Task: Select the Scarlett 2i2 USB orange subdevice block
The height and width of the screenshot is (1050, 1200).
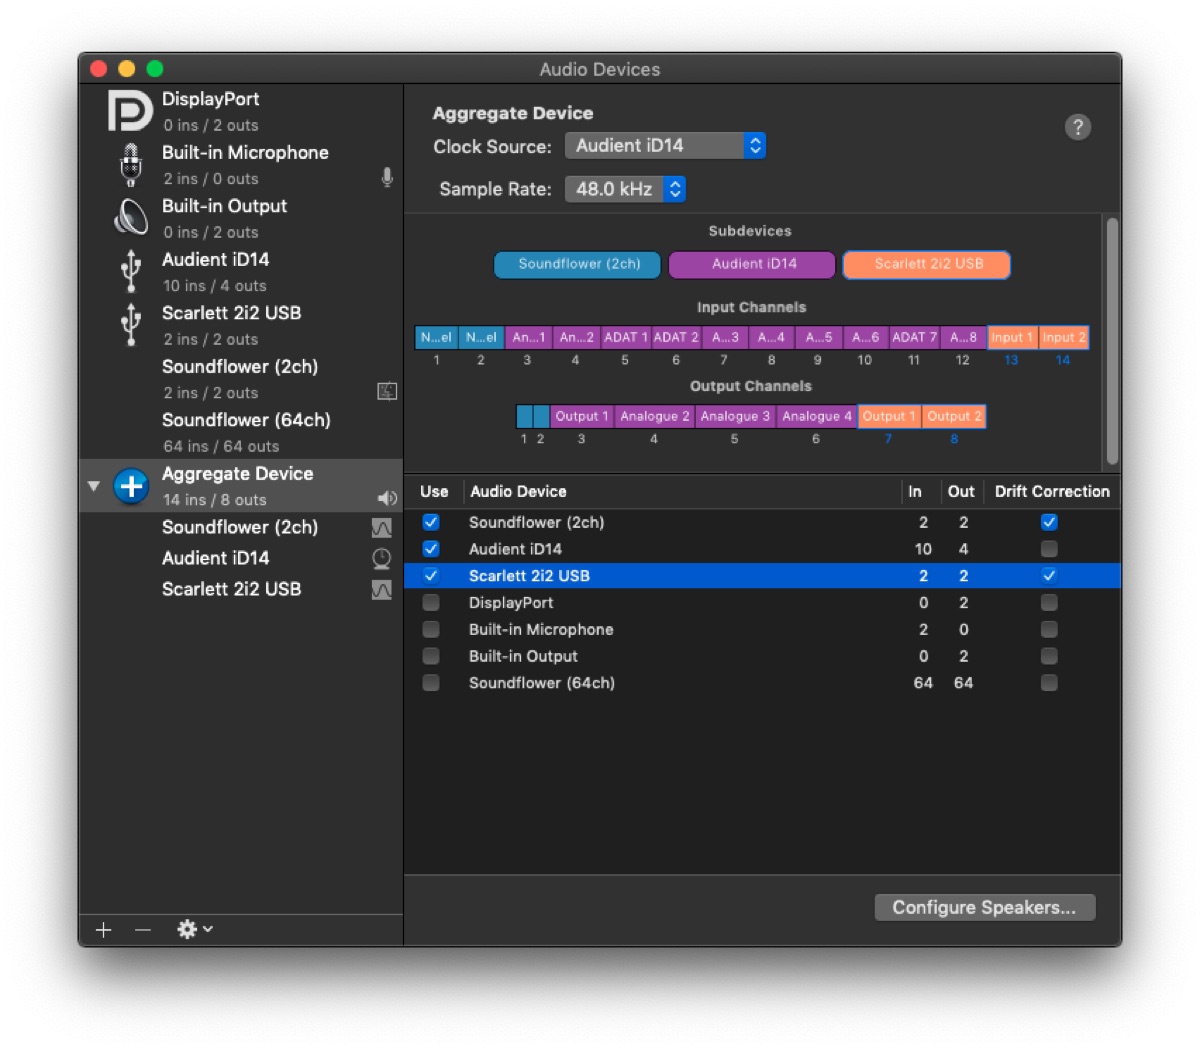Action: pos(927,264)
